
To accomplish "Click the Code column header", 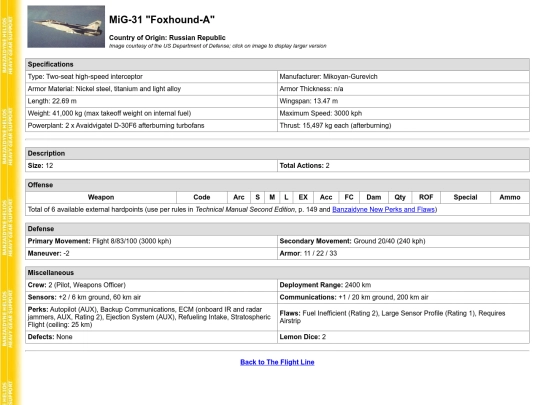I will [x=202, y=197].
